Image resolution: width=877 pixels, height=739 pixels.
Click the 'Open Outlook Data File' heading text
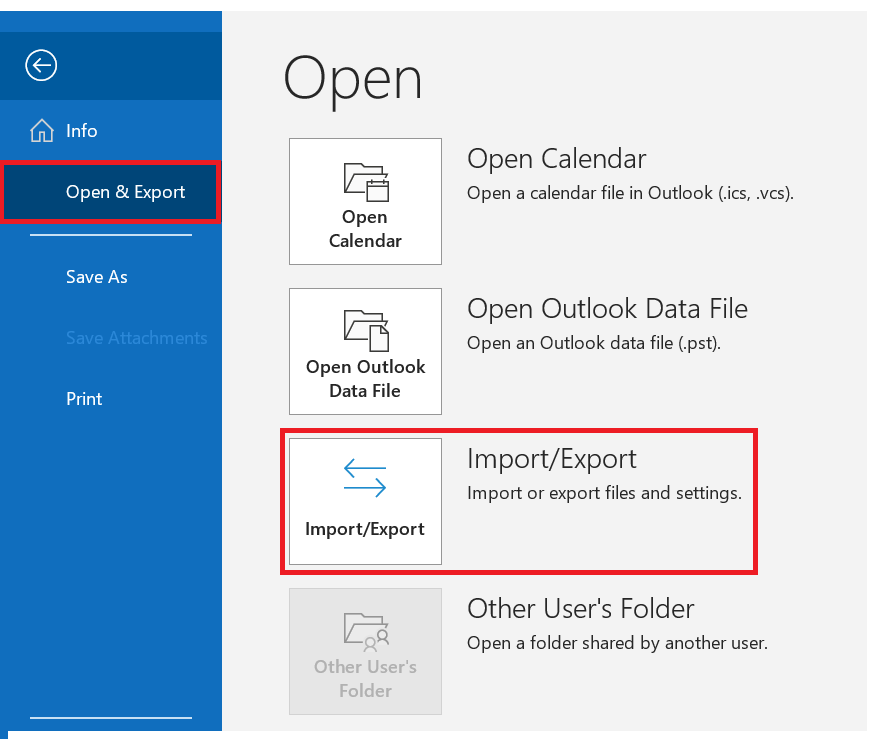click(607, 309)
